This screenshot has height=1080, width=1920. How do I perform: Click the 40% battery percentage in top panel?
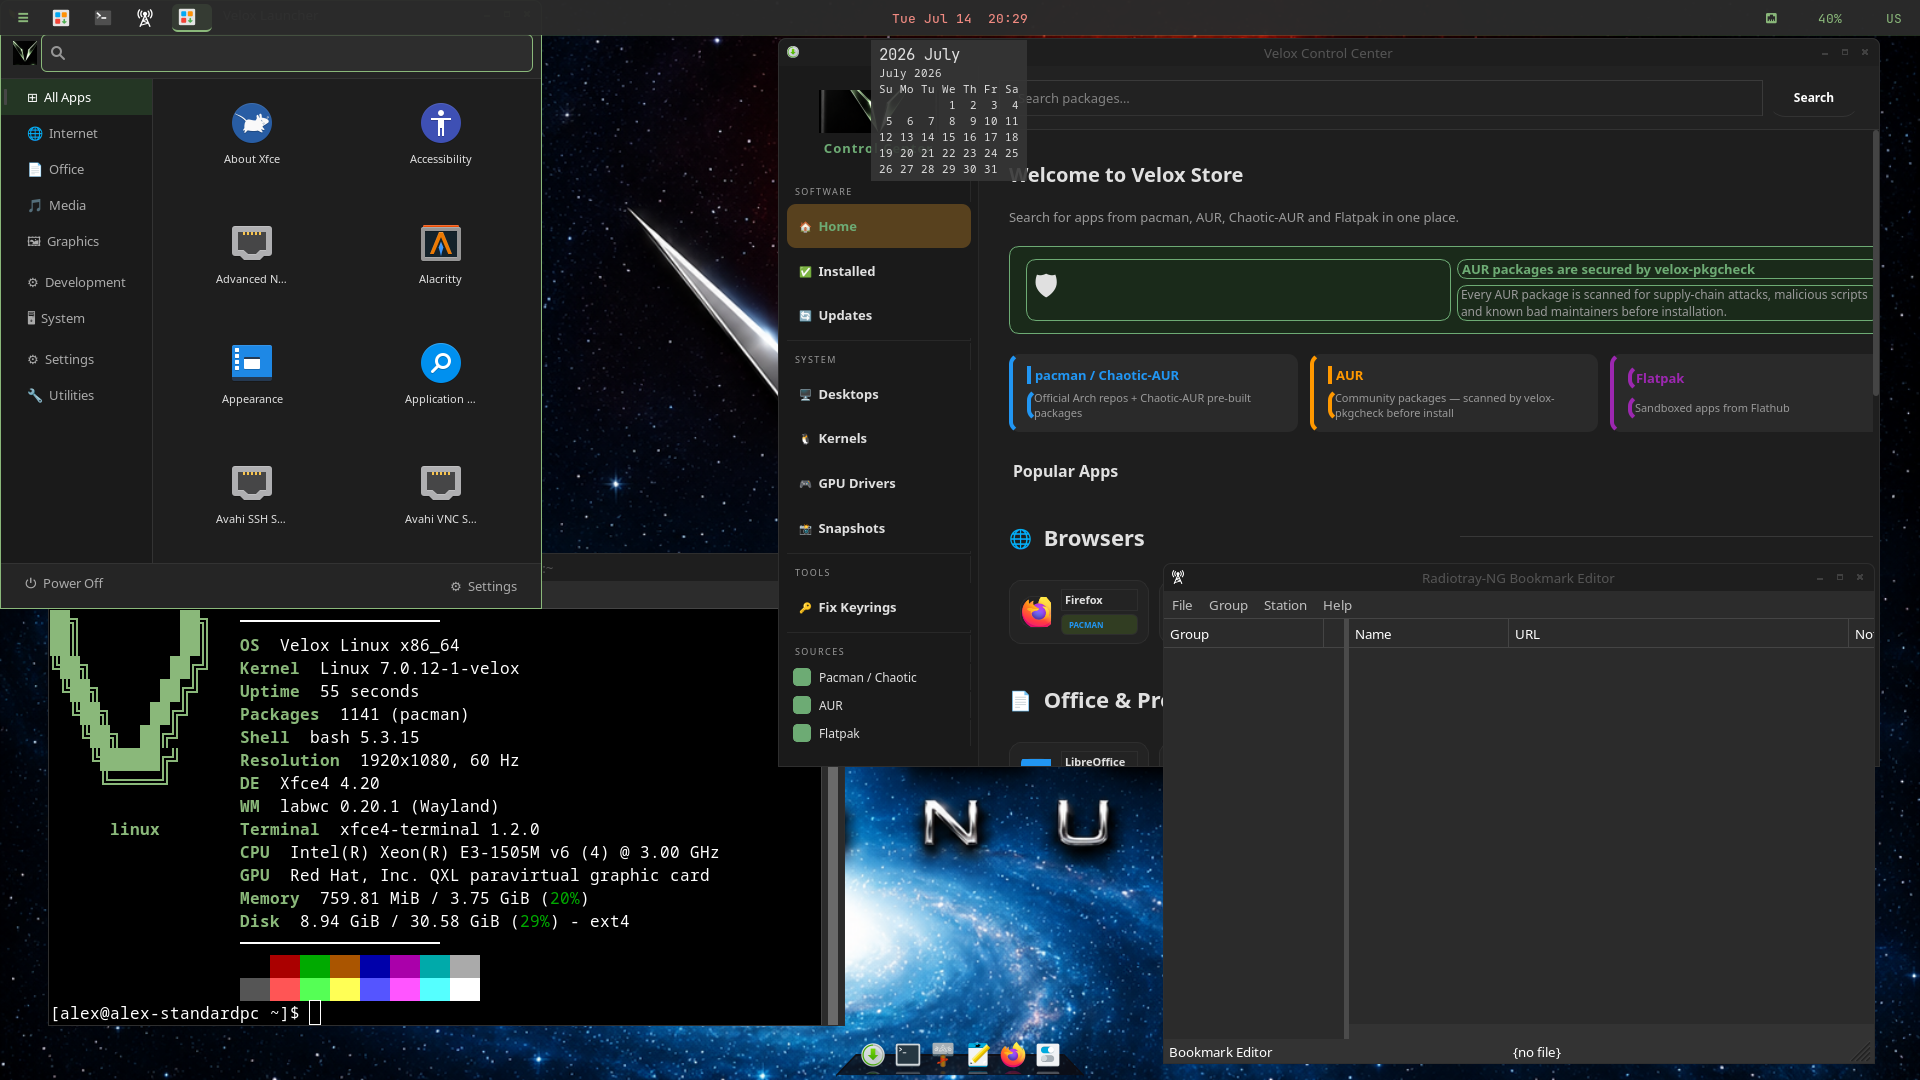tap(1830, 18)
